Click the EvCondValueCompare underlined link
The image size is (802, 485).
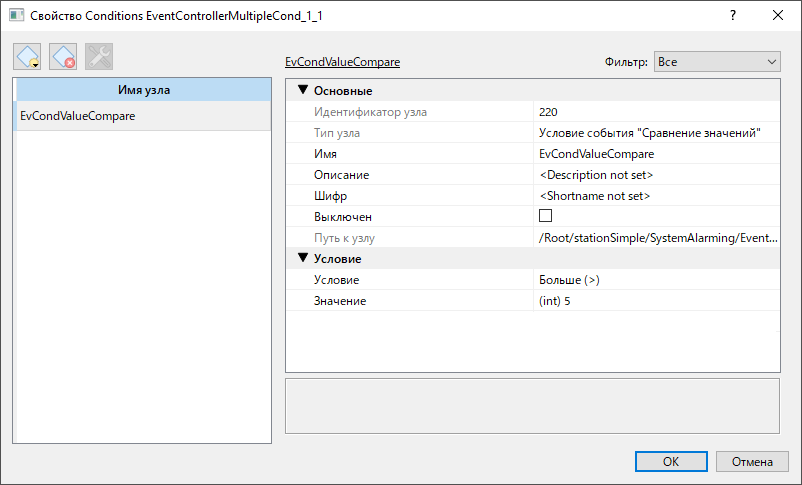point(342,61)
